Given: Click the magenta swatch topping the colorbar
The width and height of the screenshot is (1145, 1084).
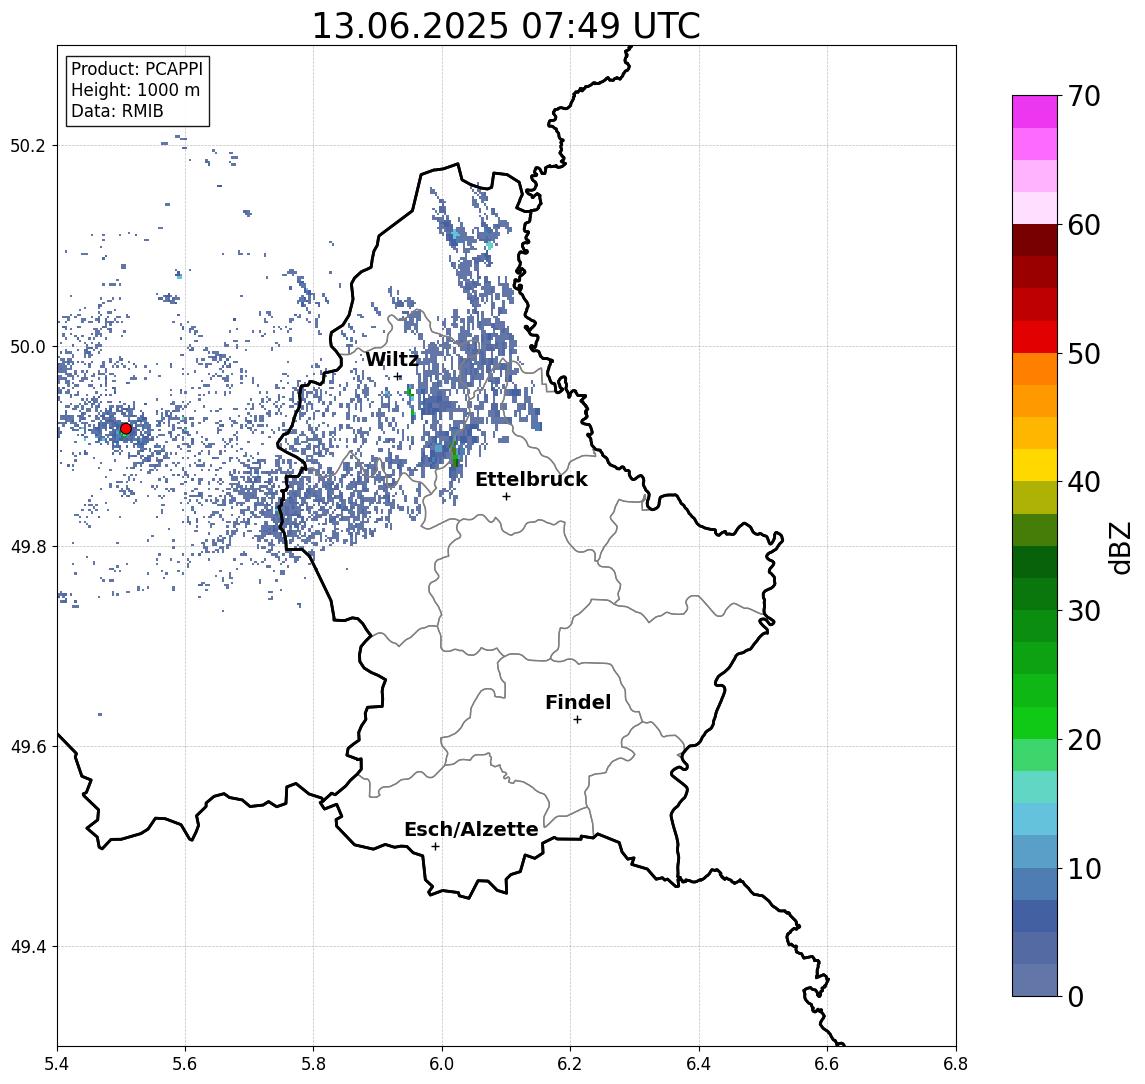Looking at the screenshot, I should [x=1035, y=112].
